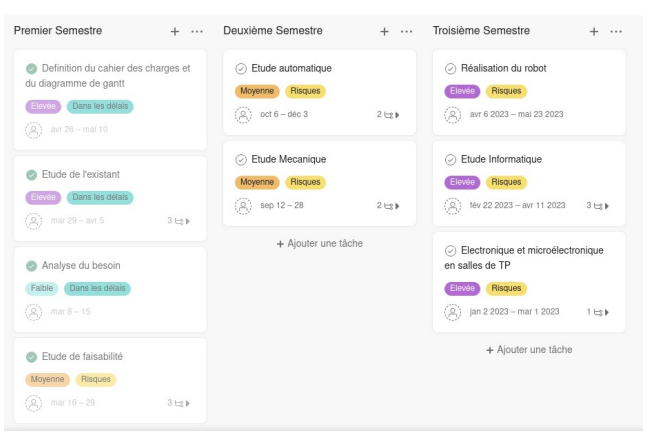Click Ajouter une tâche under Deuxième Semestre
The width and height of the screenshot is (653, 442).
(x=319, y=243)
